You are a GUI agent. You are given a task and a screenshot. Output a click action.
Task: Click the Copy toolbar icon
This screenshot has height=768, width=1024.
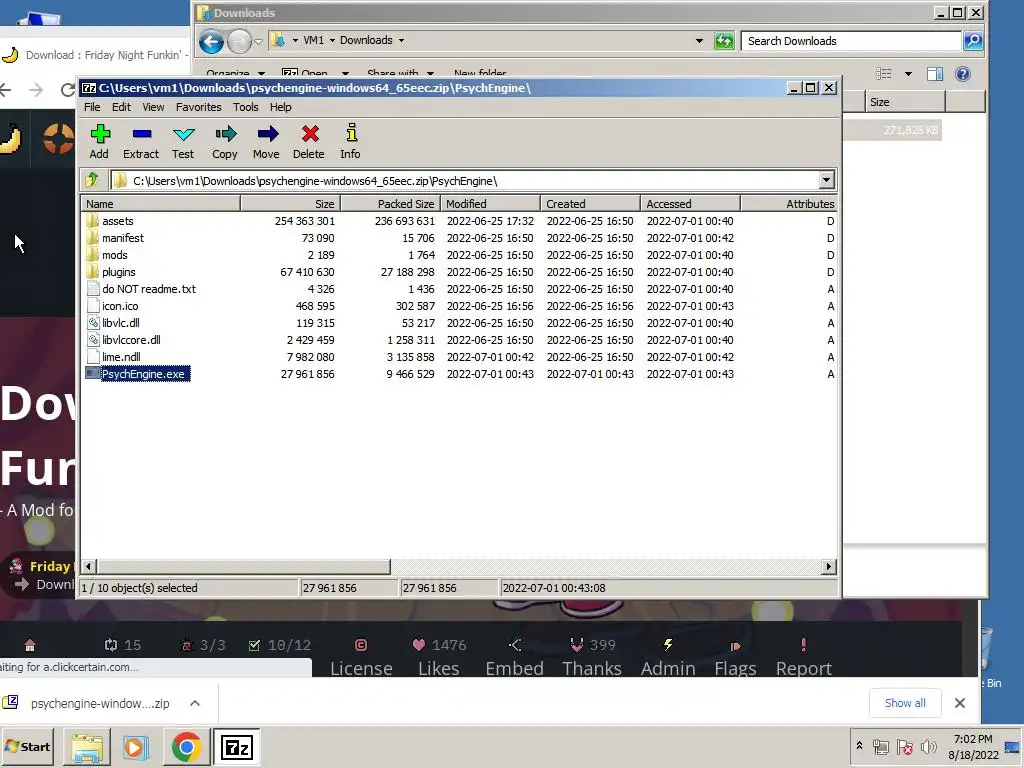coord(225,141)
